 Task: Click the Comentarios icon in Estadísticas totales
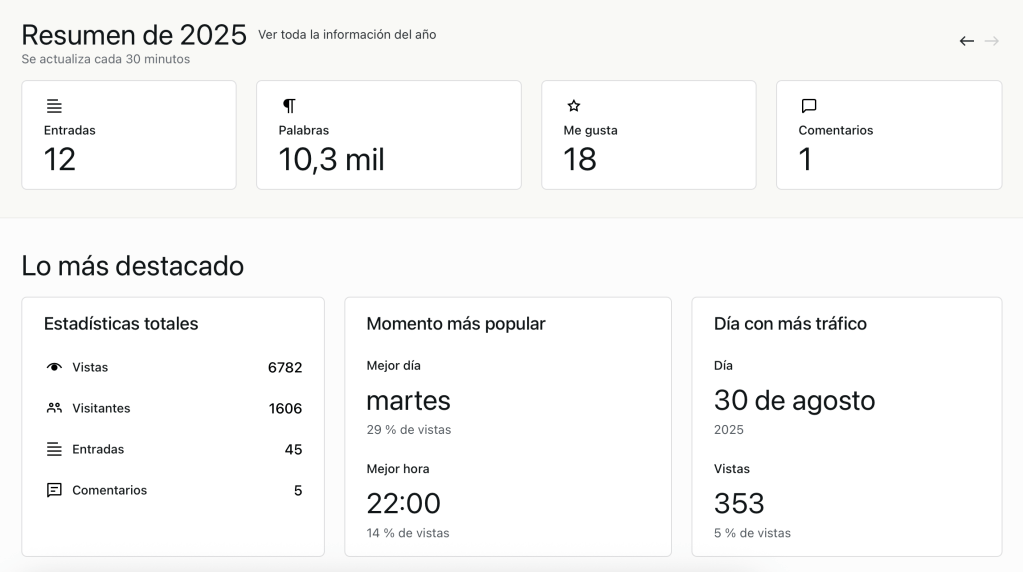click(x=54, y=491)
